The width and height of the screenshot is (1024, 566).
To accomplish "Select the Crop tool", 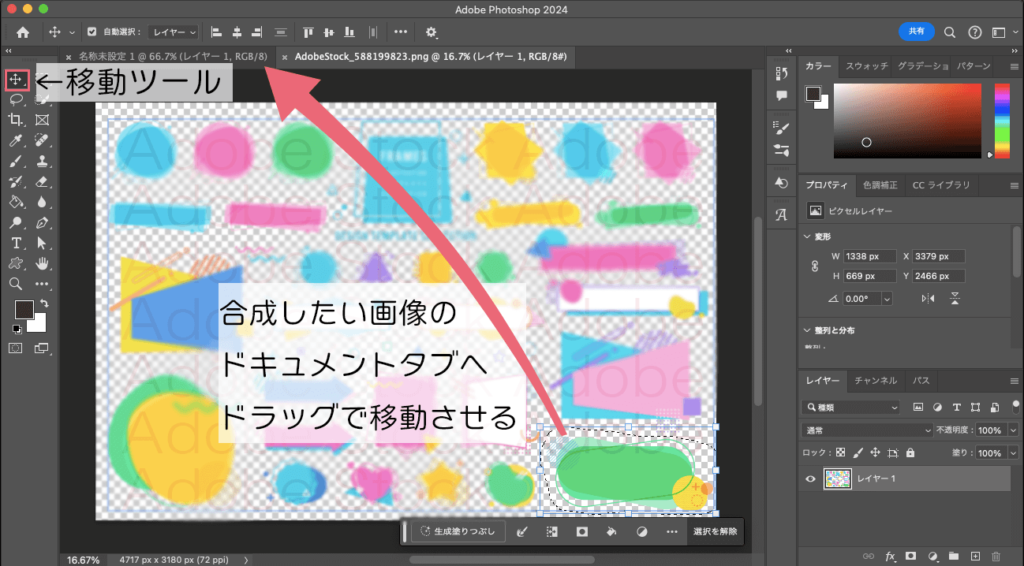I will click(15, 120).
